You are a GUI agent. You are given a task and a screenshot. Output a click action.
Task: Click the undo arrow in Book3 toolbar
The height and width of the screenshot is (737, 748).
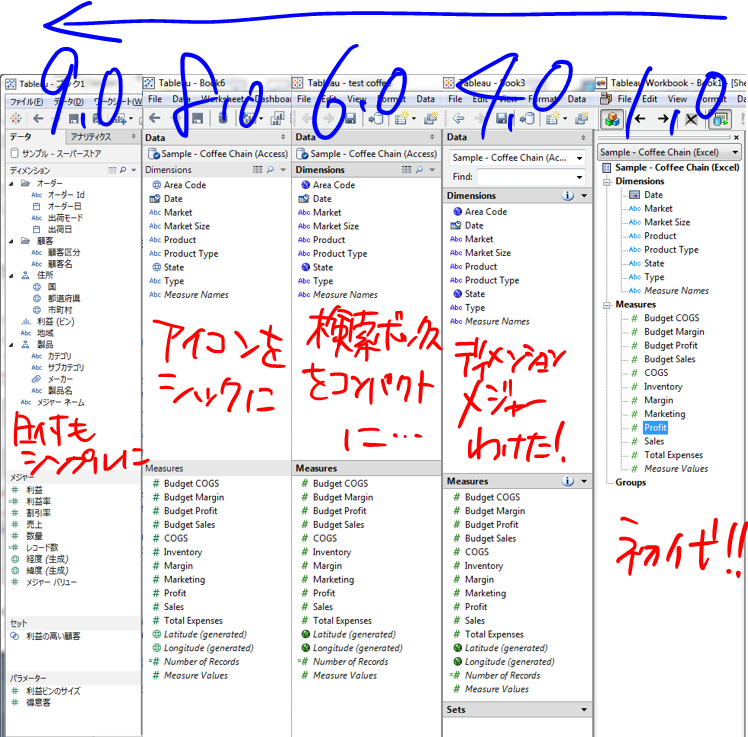tap(459, 118)
